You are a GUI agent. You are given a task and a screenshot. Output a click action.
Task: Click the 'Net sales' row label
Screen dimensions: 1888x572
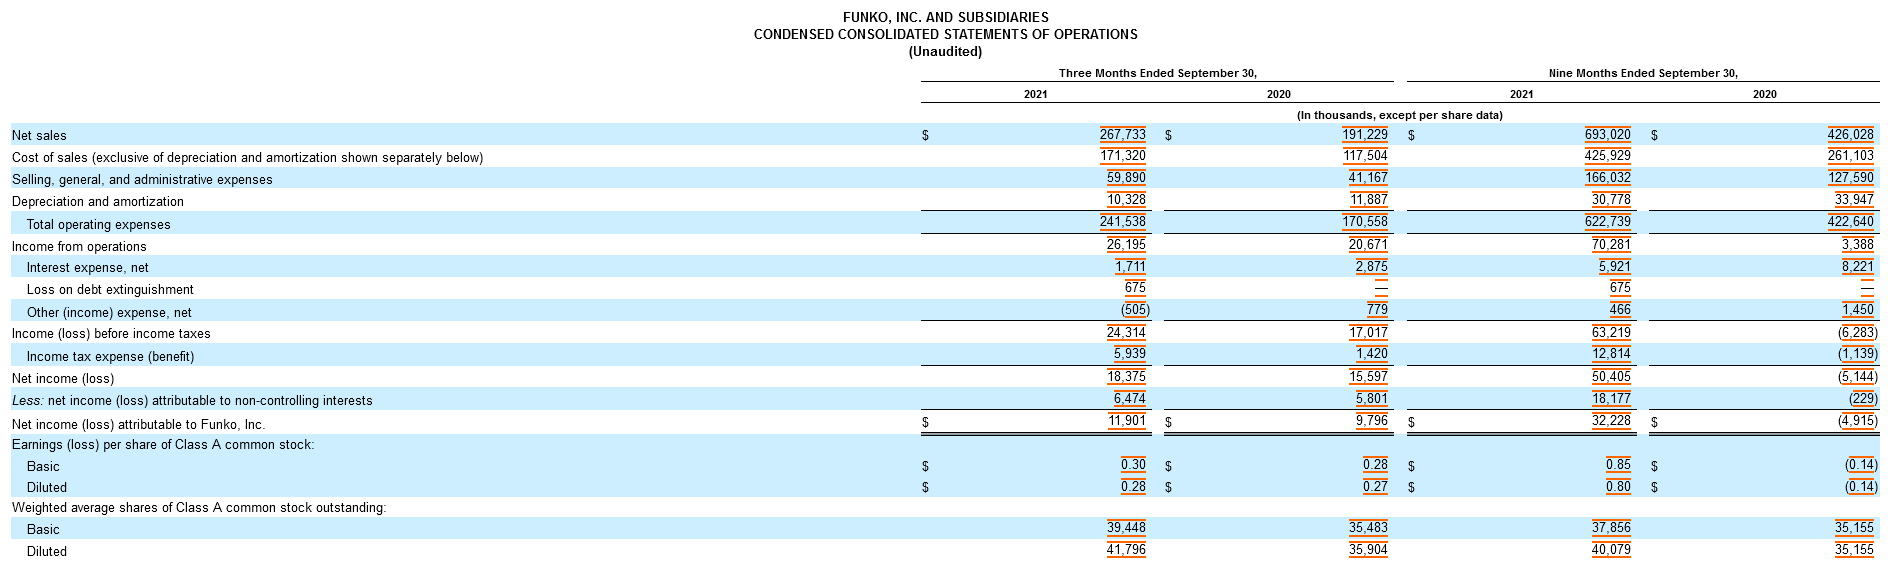pos(39,135)
